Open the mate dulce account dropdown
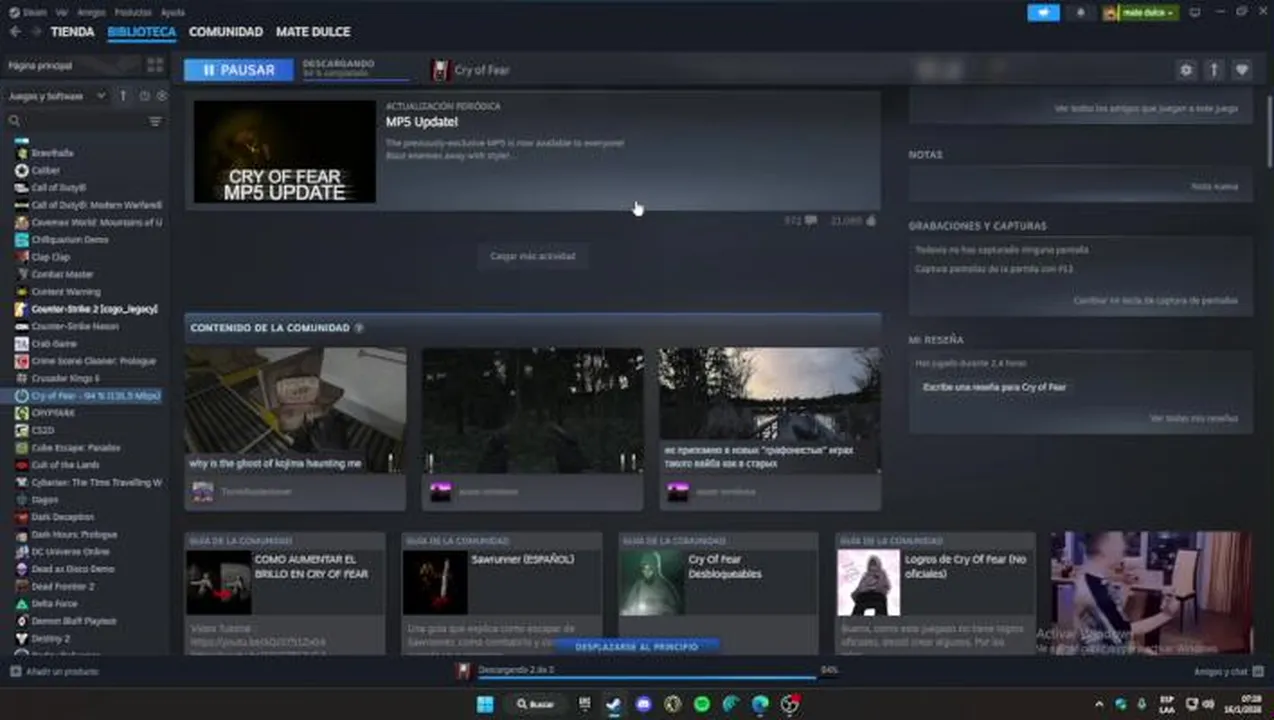This screenshot has width=1274, height=720. point(1140,12)
